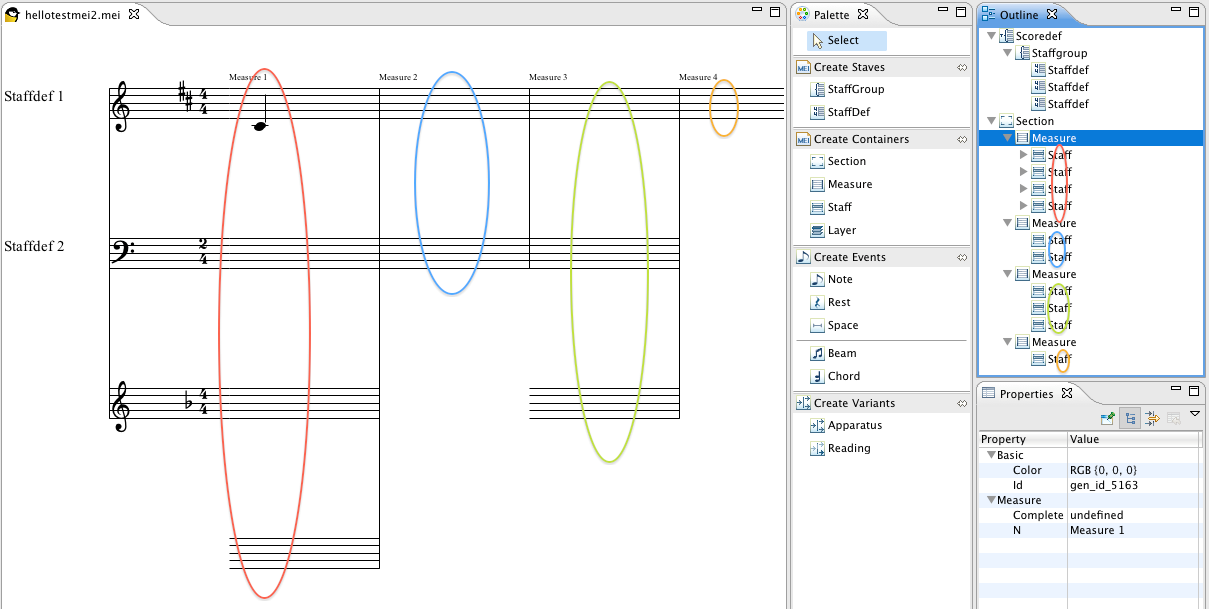Select the Section node in the Outline tree
The width and height of the screenshot is (1209, 609).
coord(1035,121)
